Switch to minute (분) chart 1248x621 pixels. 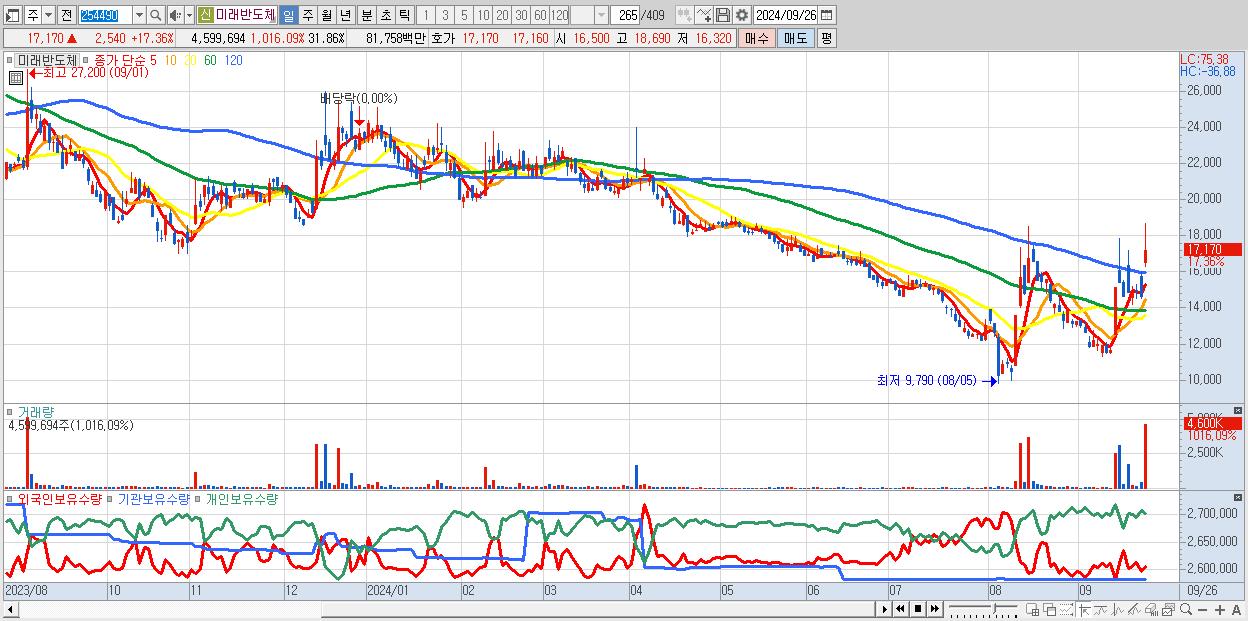(x=366, y=15)
